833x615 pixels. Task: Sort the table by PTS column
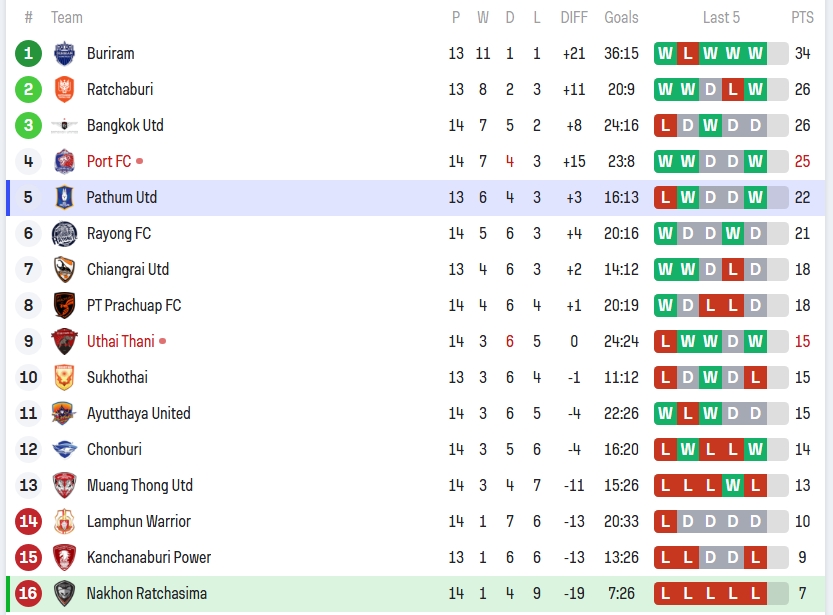click(x=802, y=17)
